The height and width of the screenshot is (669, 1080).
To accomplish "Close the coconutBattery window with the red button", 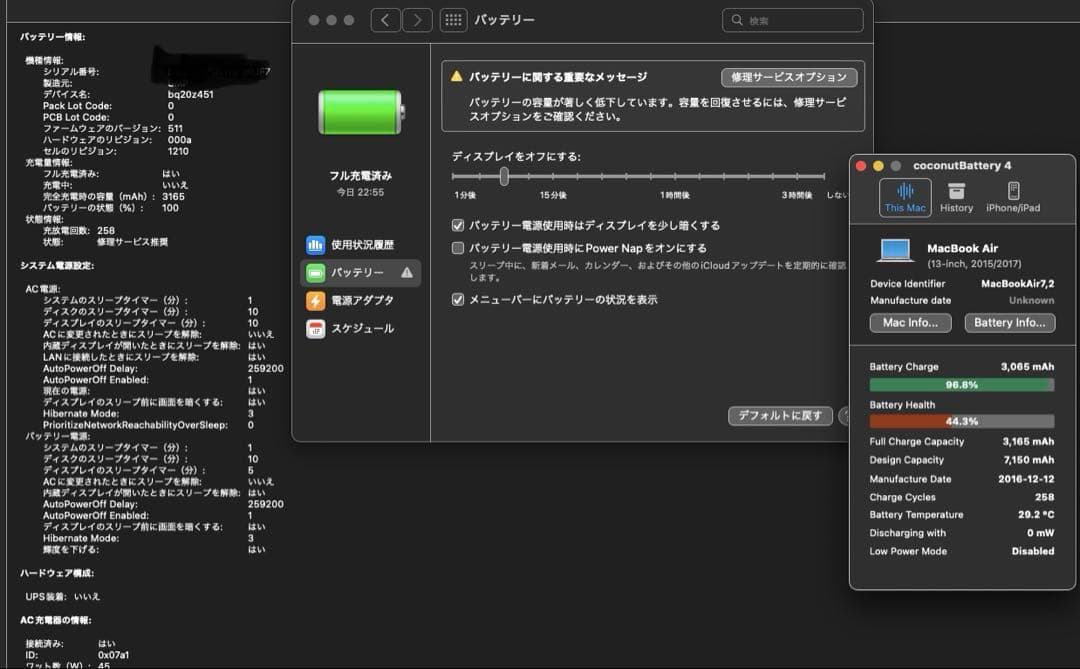I will pos(861,166).
